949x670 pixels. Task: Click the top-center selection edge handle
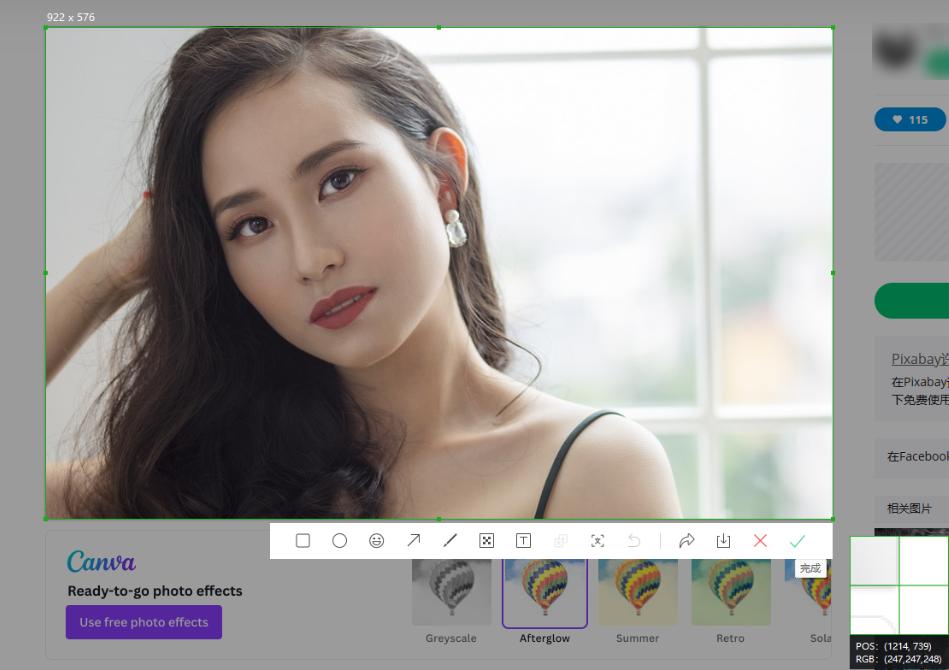point(439,27)
